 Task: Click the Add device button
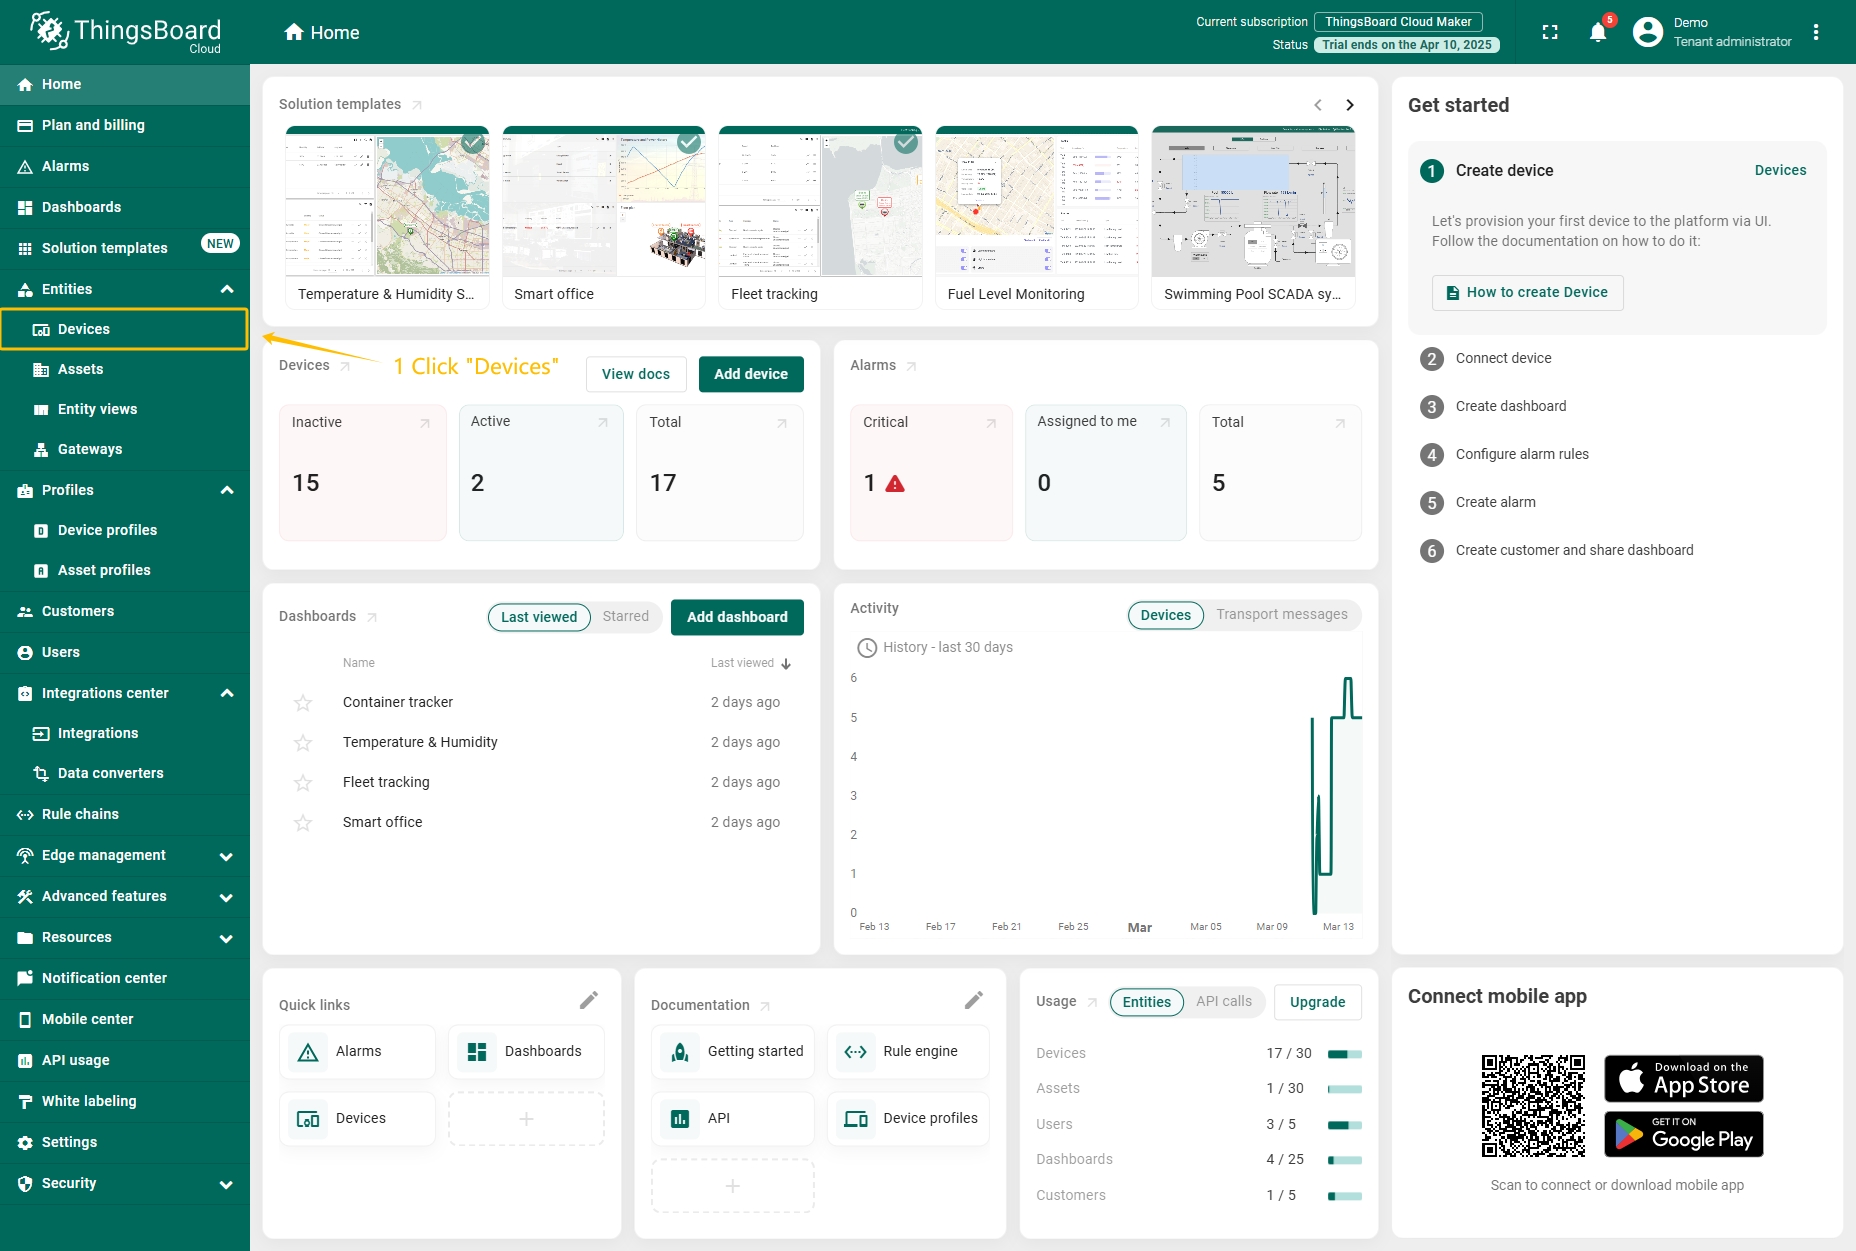[750, 374]
